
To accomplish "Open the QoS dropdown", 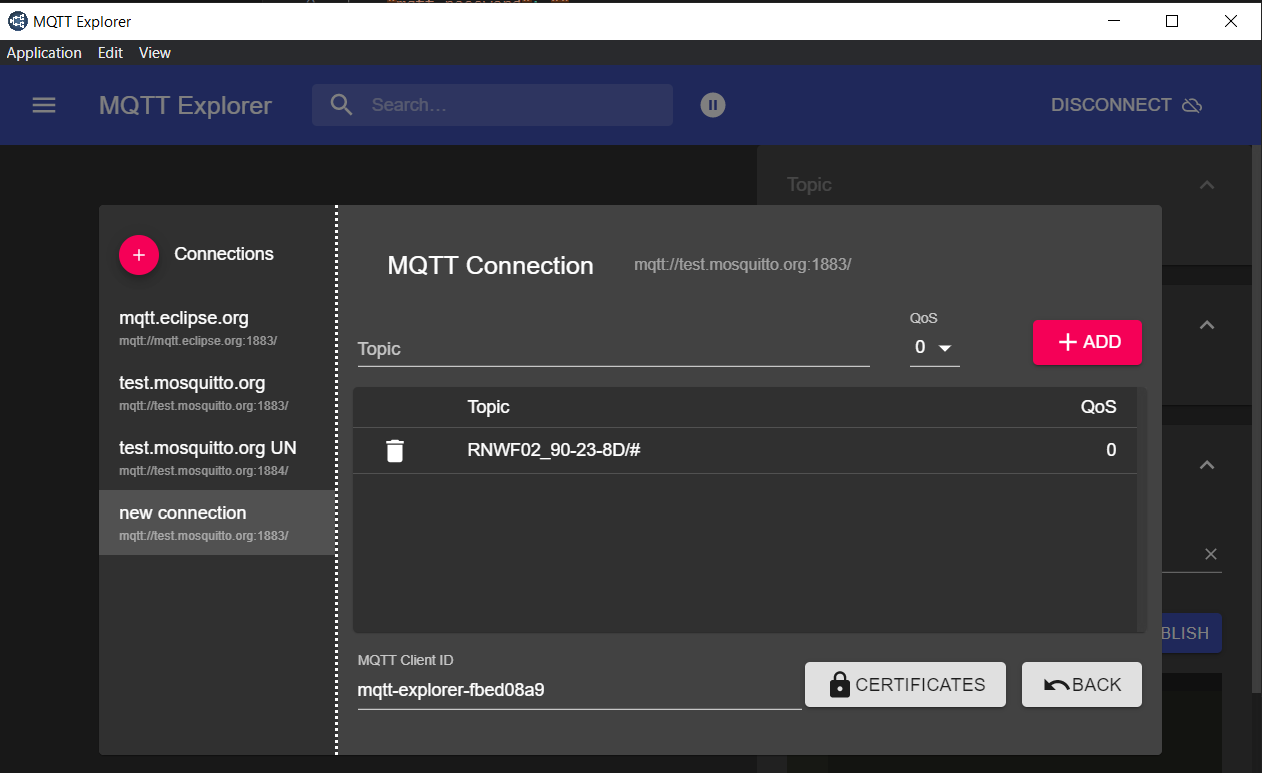I will tap(934, 348).
